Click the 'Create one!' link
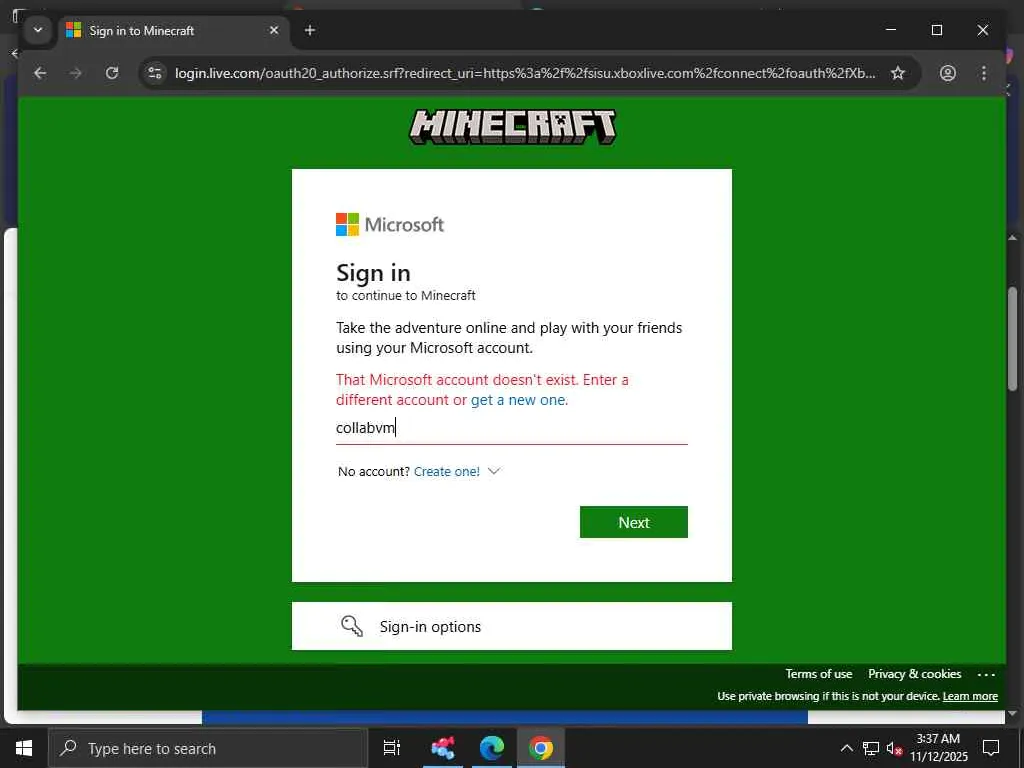 coord(447,472)
